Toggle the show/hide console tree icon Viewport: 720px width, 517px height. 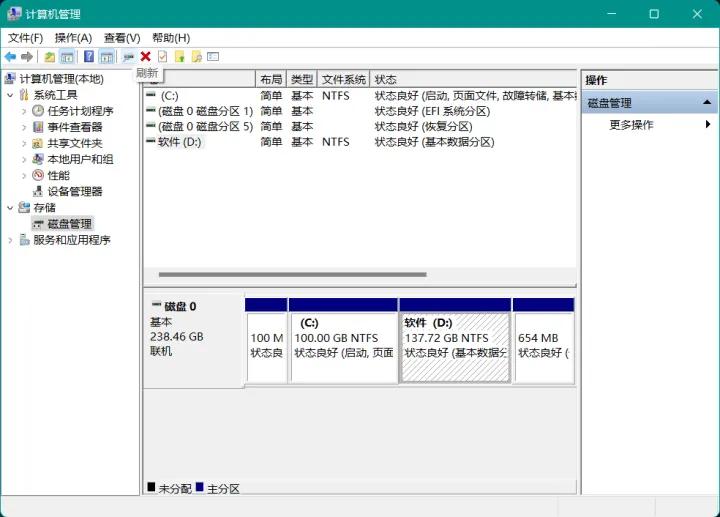click(67, 57)
